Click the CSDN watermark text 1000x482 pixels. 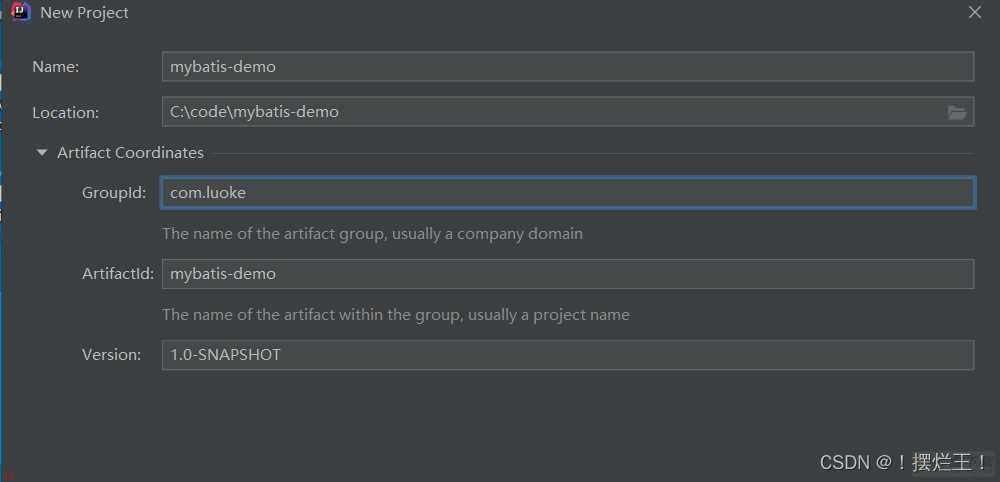(845, 462)
